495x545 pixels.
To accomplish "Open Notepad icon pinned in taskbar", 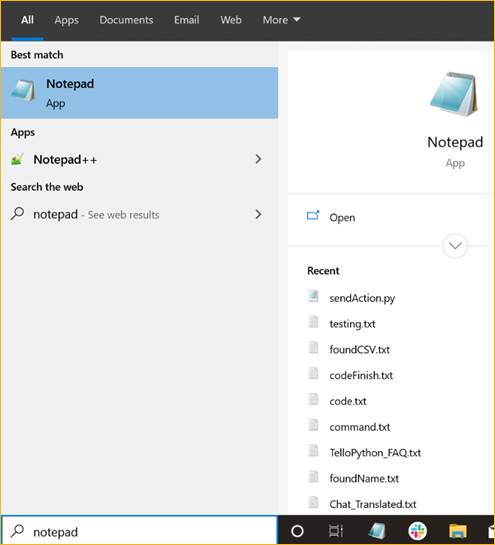I will tap(377, 531).
